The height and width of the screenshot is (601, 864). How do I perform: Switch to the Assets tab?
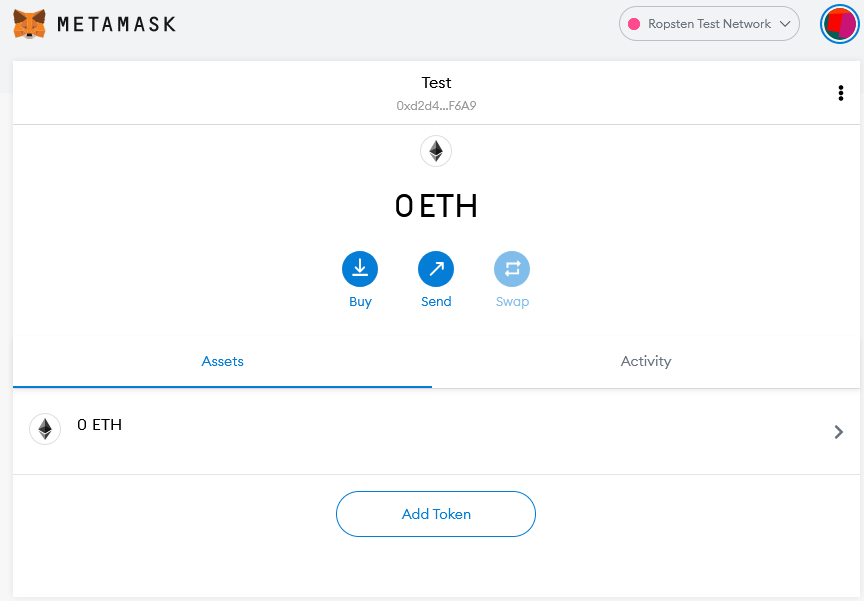(x=222, y=361)
